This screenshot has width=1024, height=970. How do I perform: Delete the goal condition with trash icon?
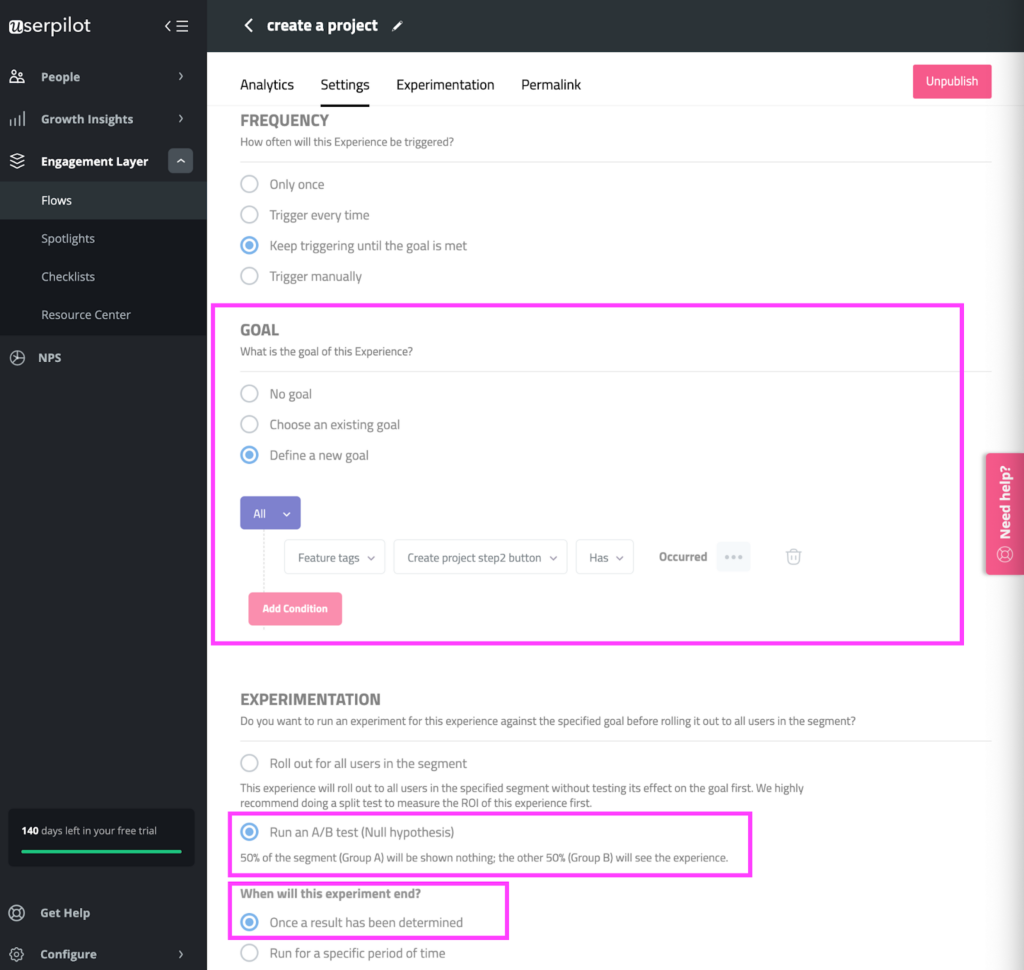coord(793,557)
